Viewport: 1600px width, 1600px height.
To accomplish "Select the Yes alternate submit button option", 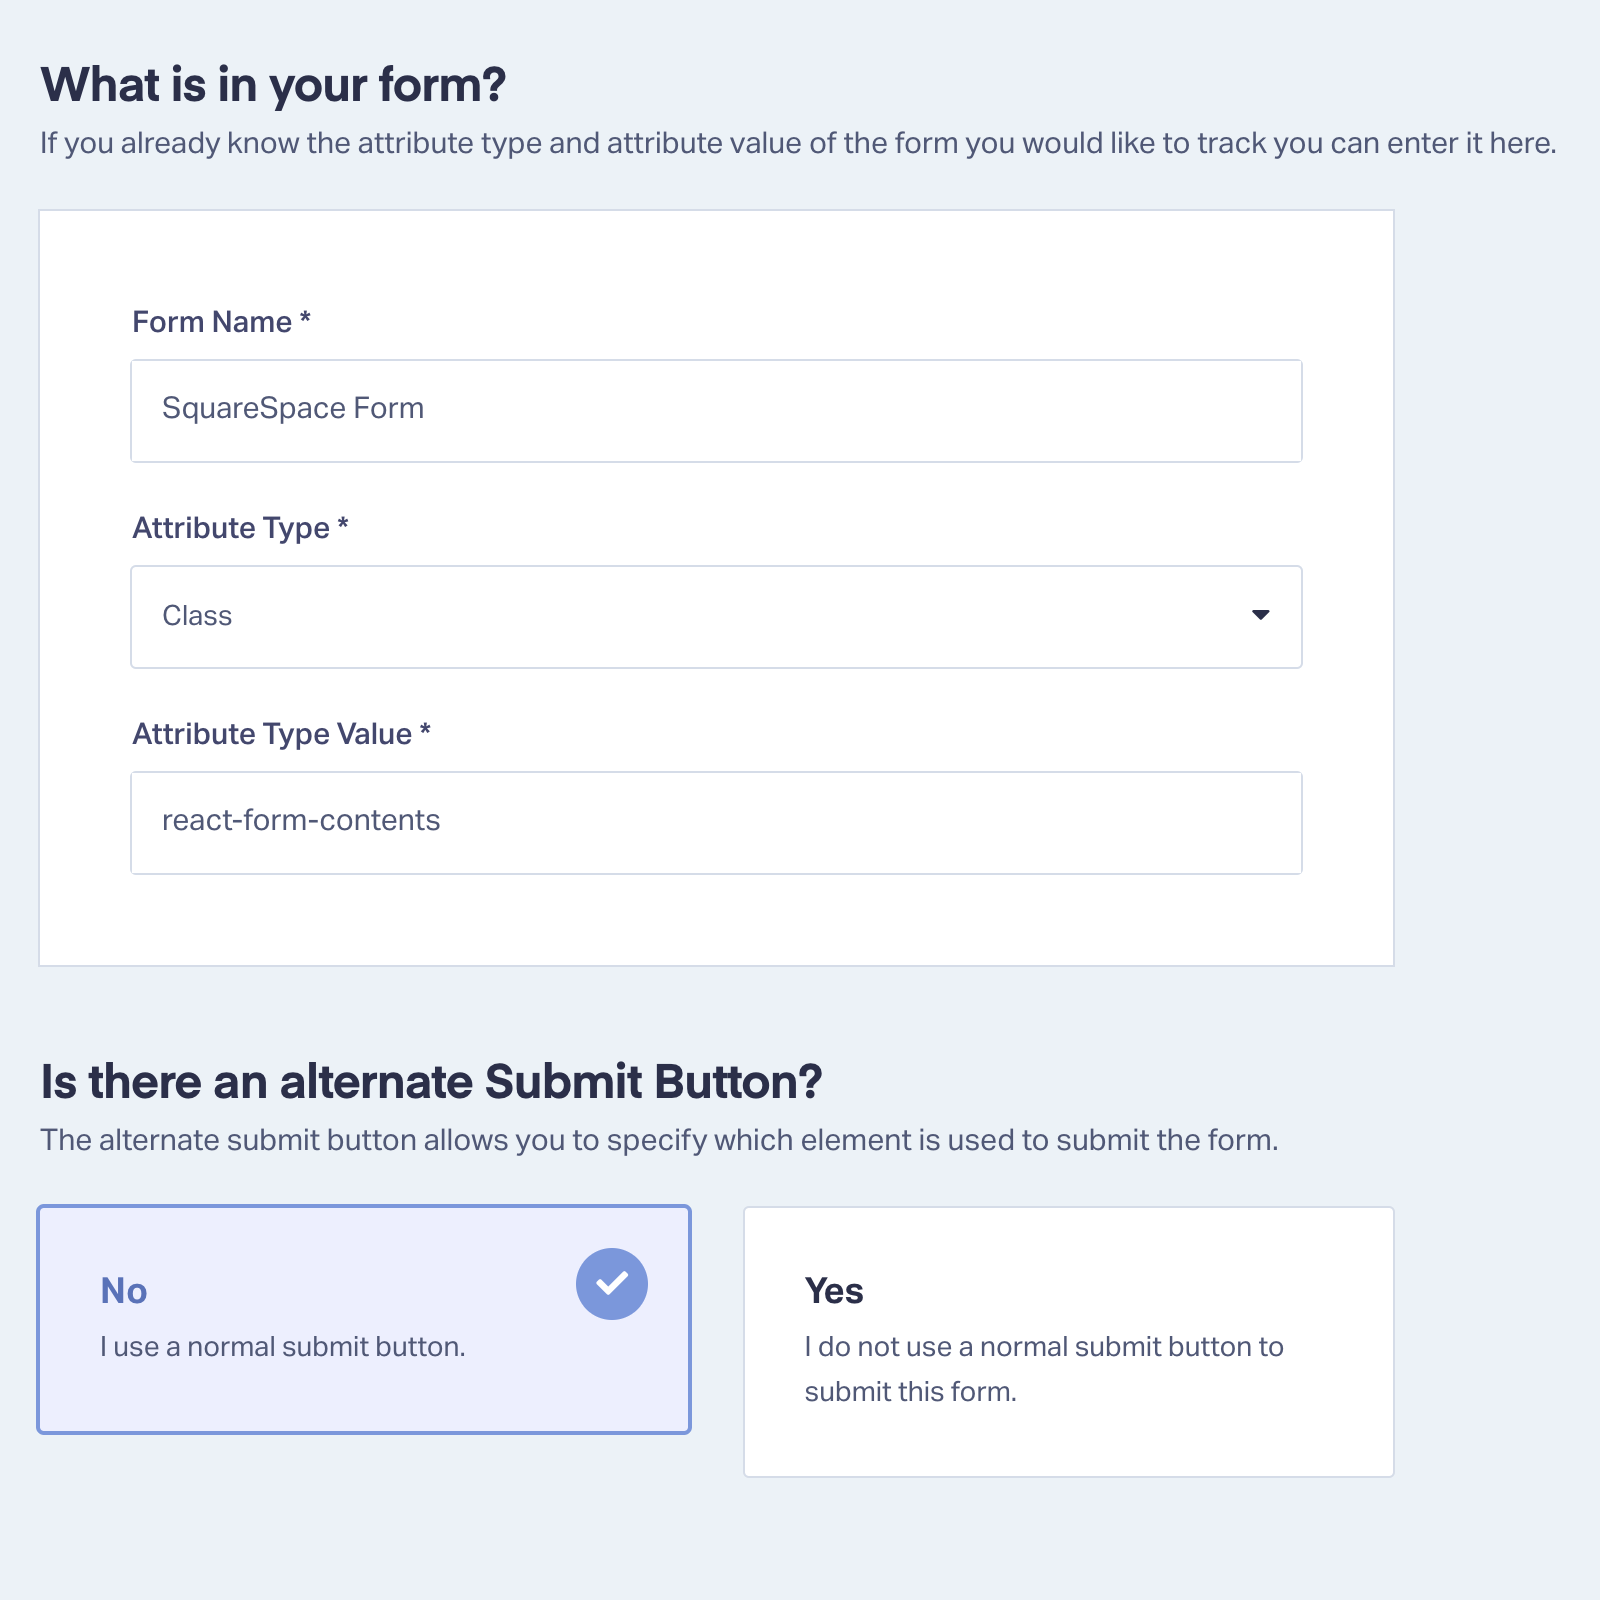I will 1068,1342.
